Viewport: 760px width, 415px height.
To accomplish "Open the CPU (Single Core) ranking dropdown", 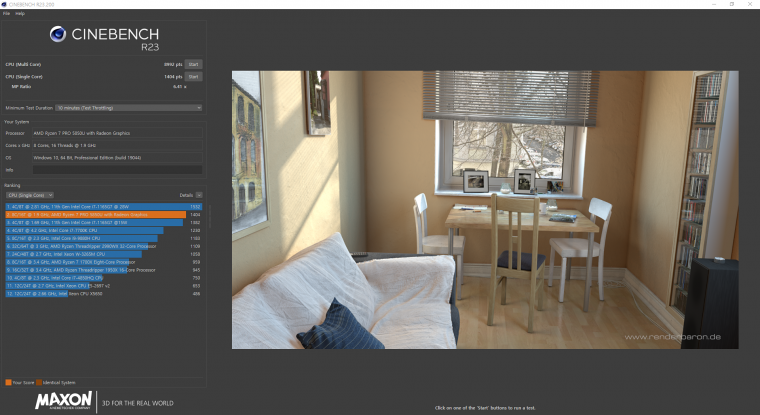I will click(30, 195).
